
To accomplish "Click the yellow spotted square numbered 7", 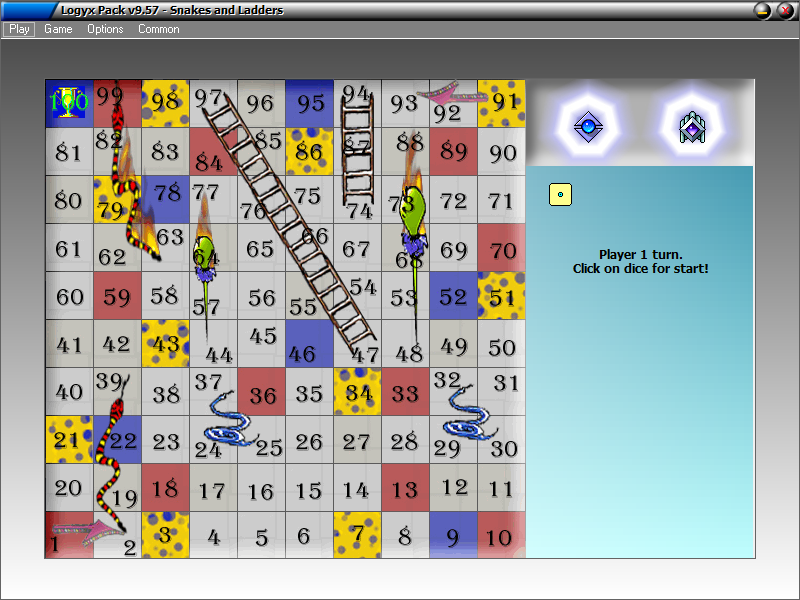I will (357, 535).
